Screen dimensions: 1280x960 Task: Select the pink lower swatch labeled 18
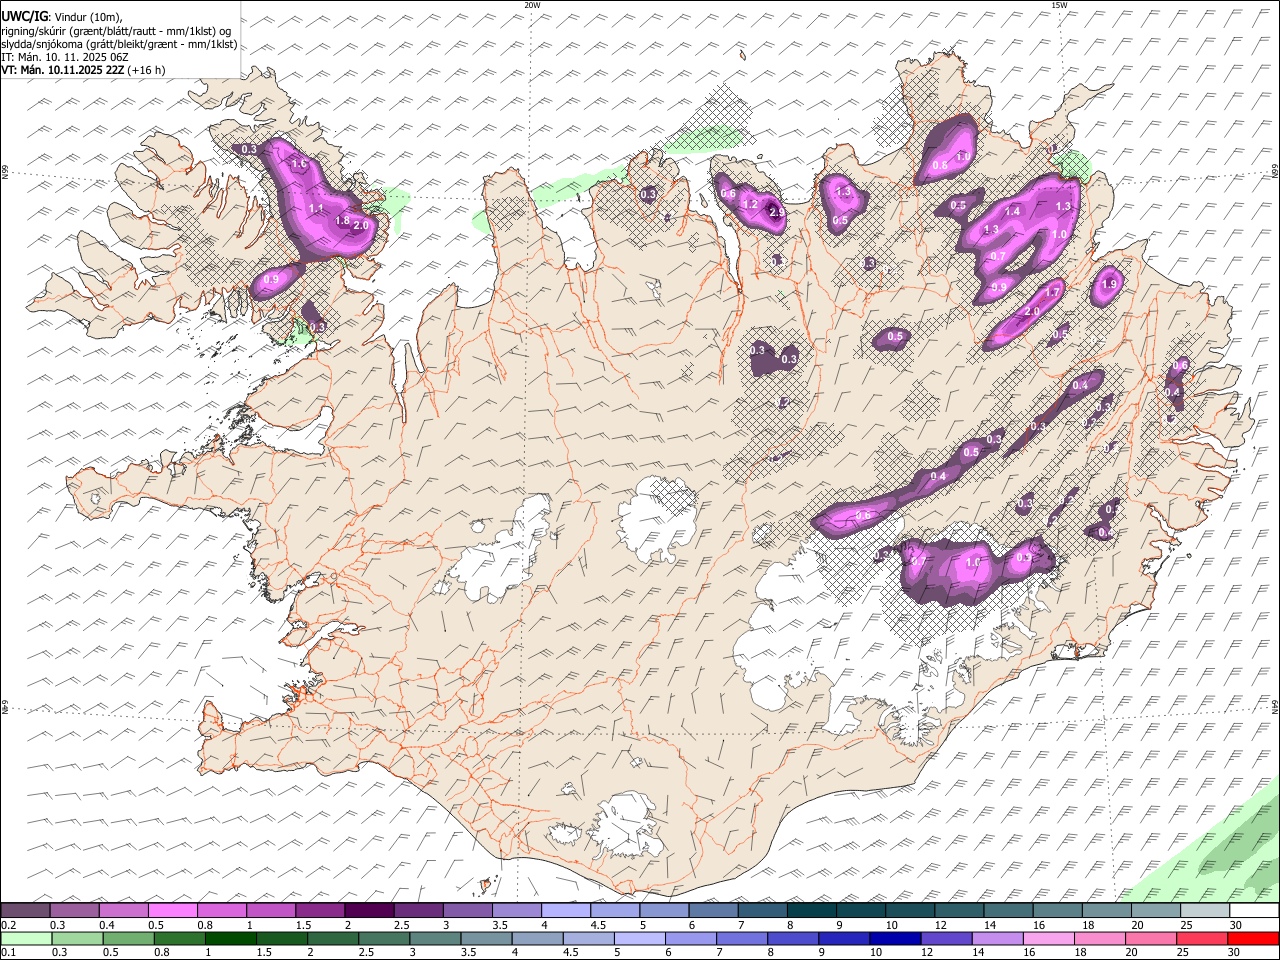1100,938
